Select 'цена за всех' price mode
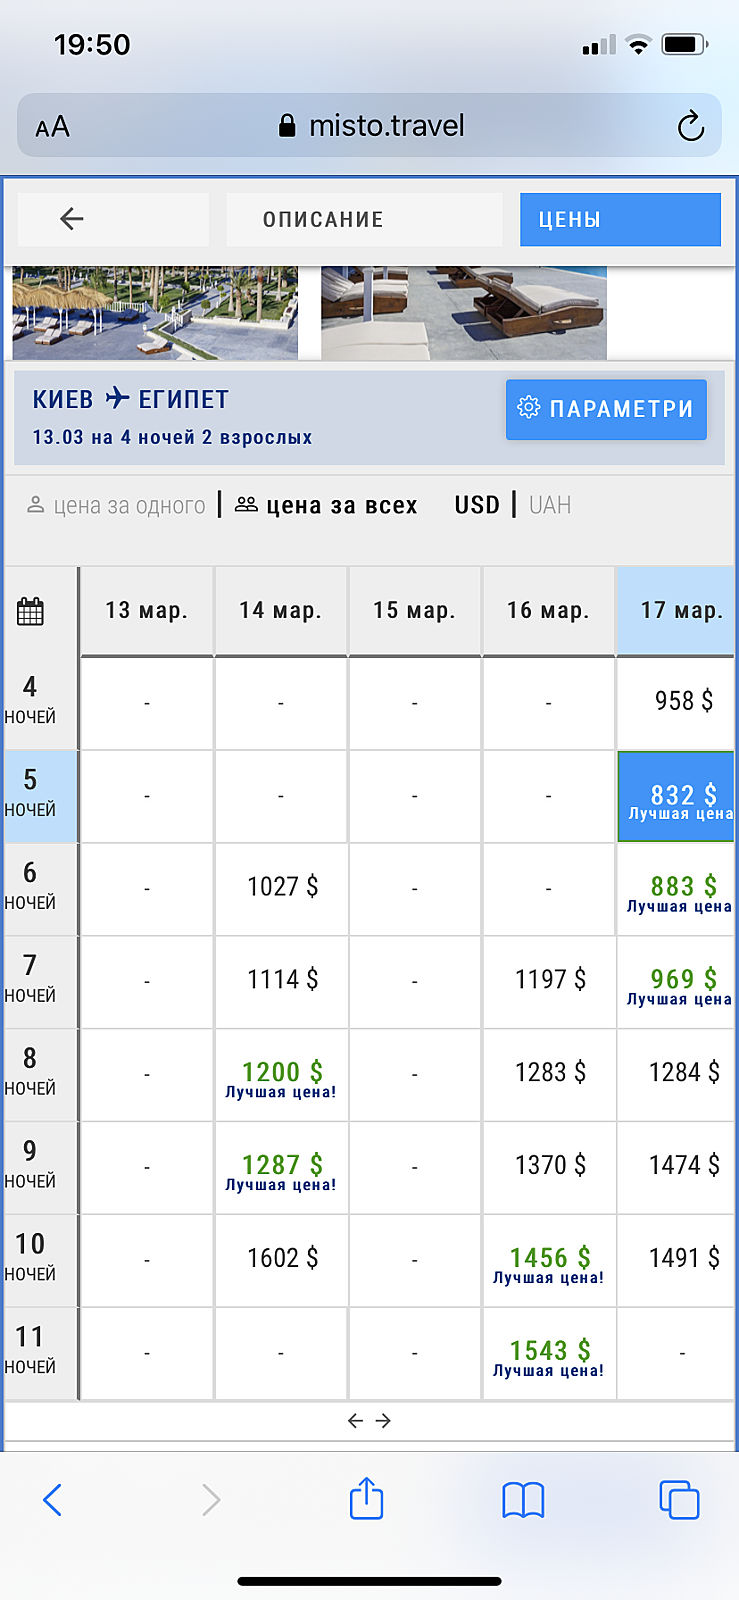The width and height of the screenshot is (739, 1600). click(326, 505)
